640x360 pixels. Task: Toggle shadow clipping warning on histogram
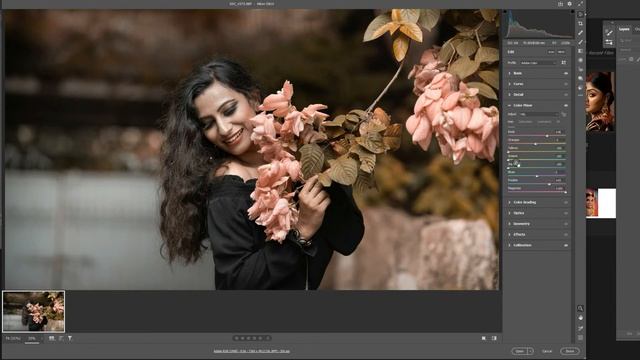point(505,11)
